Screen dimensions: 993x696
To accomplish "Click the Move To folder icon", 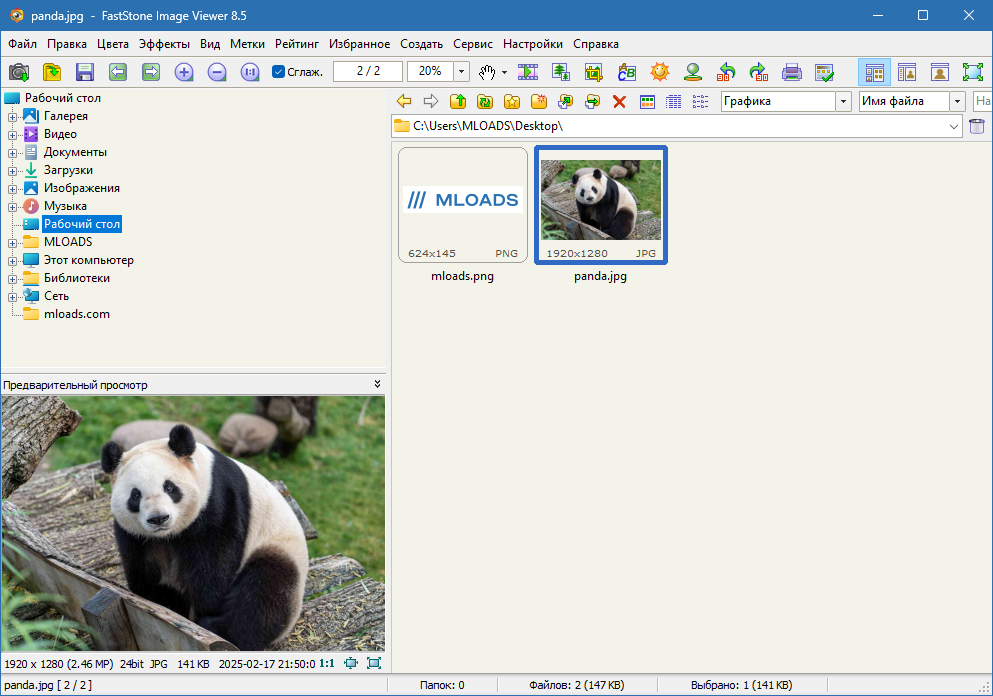I will [x=593, y=101].
